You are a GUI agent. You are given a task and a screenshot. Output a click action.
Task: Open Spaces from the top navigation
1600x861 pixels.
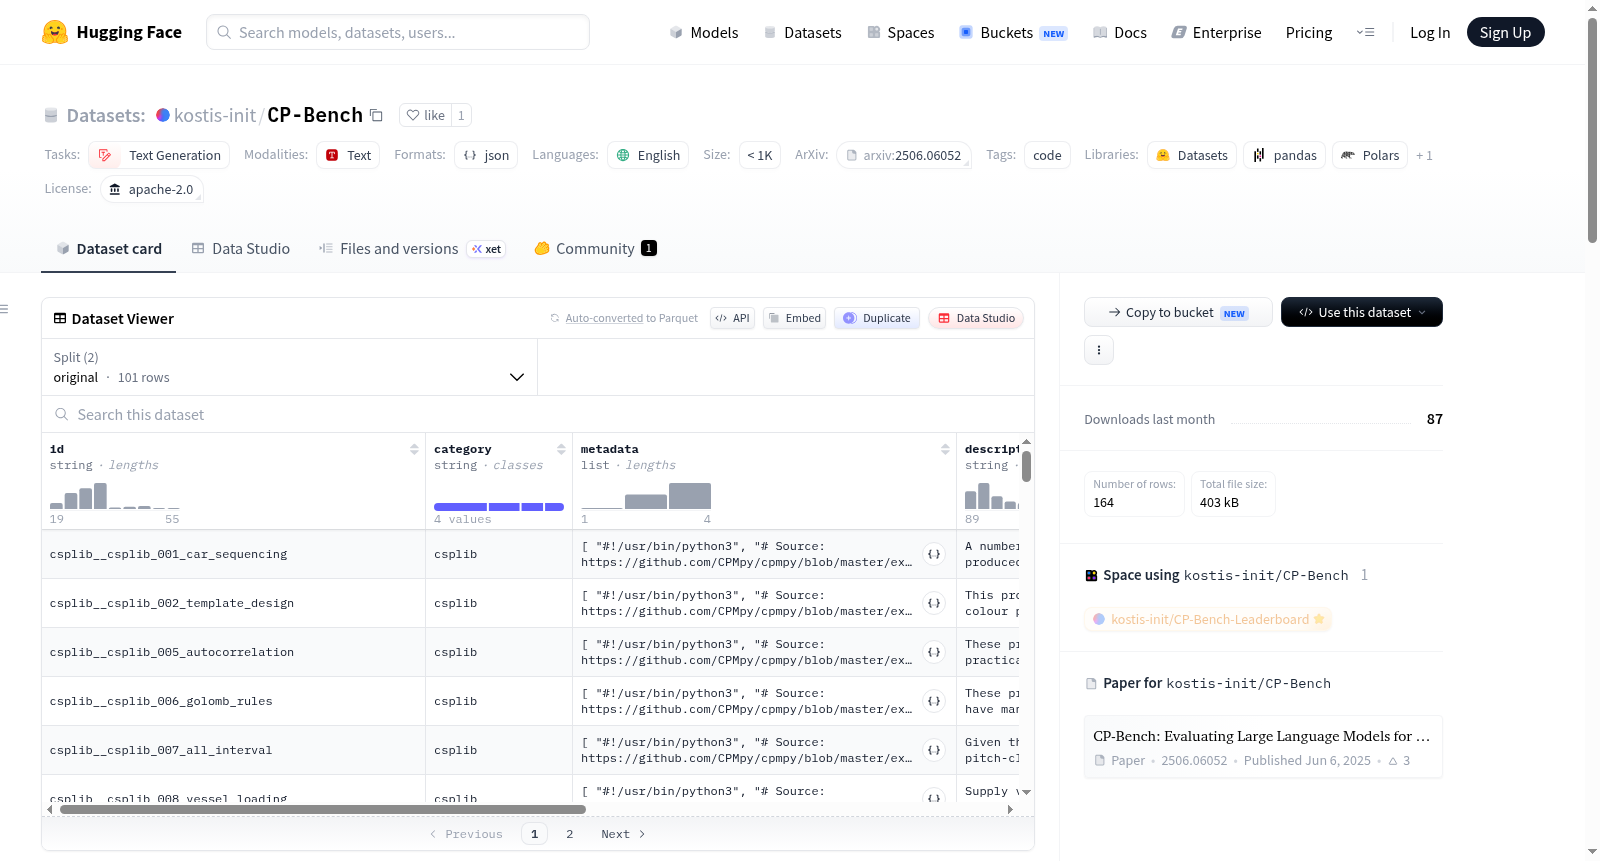click(x=901, y=33)
